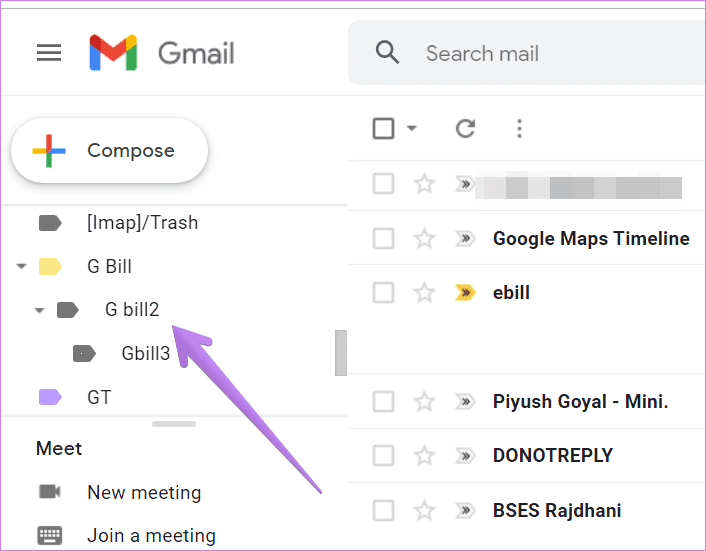The width and height of the screenshot is (706, 551).
Task: Open the G bill2 label
Action: [x=132, y=310]
